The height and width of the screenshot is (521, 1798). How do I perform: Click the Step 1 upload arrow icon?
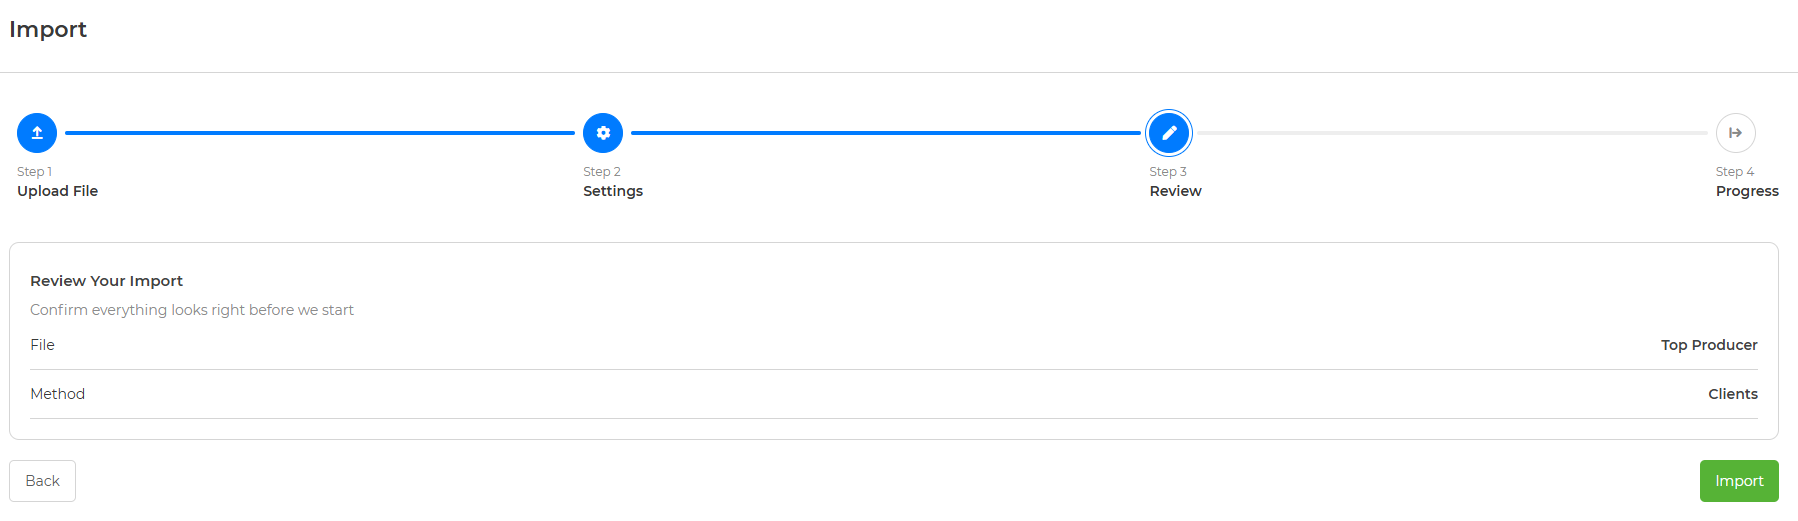[x=37, y=133]
